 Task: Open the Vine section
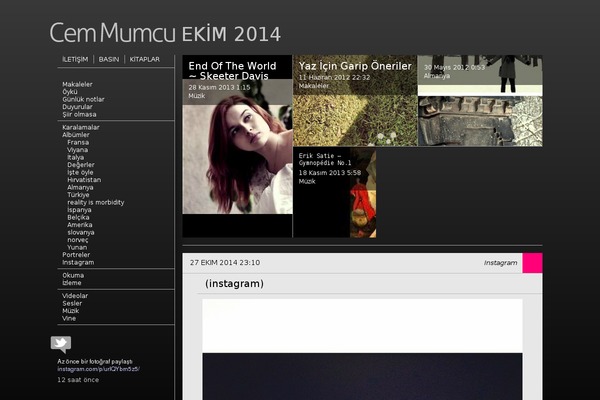(69, 318)
